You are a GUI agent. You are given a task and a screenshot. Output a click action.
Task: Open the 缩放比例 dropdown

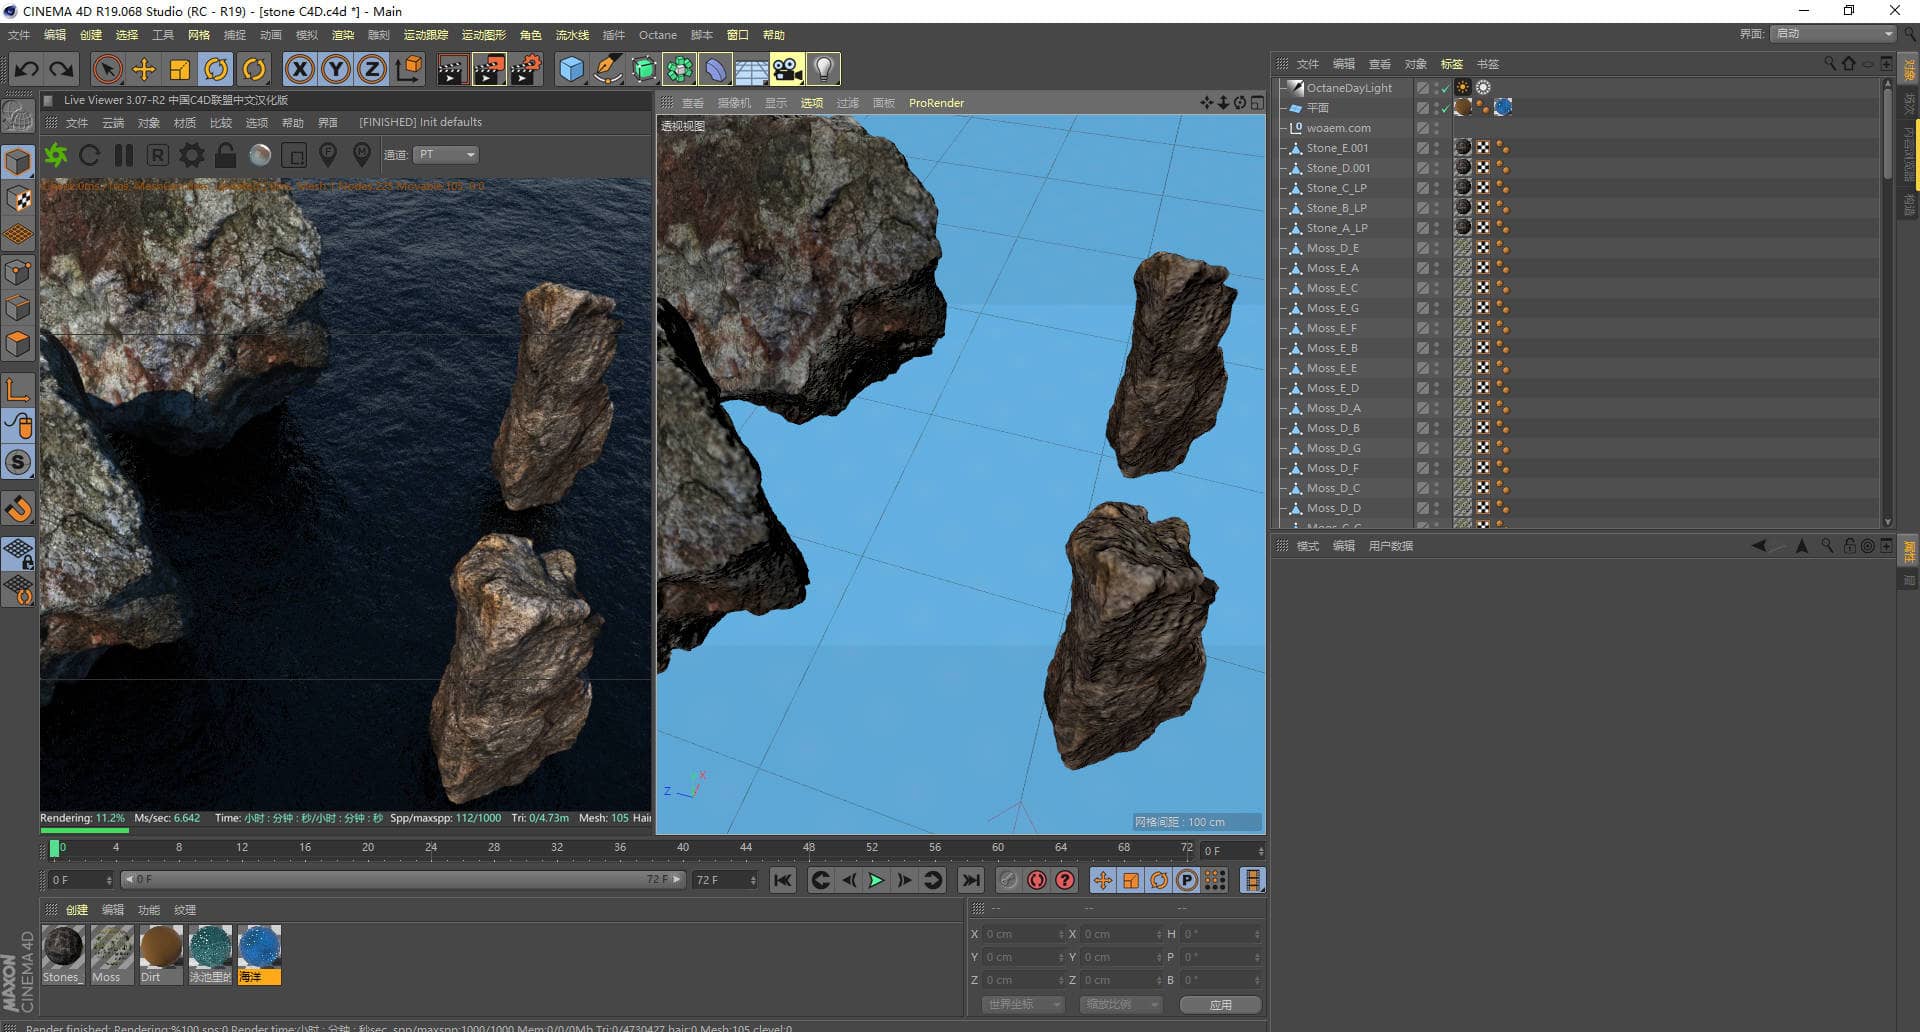(x=1120, y=1004)
